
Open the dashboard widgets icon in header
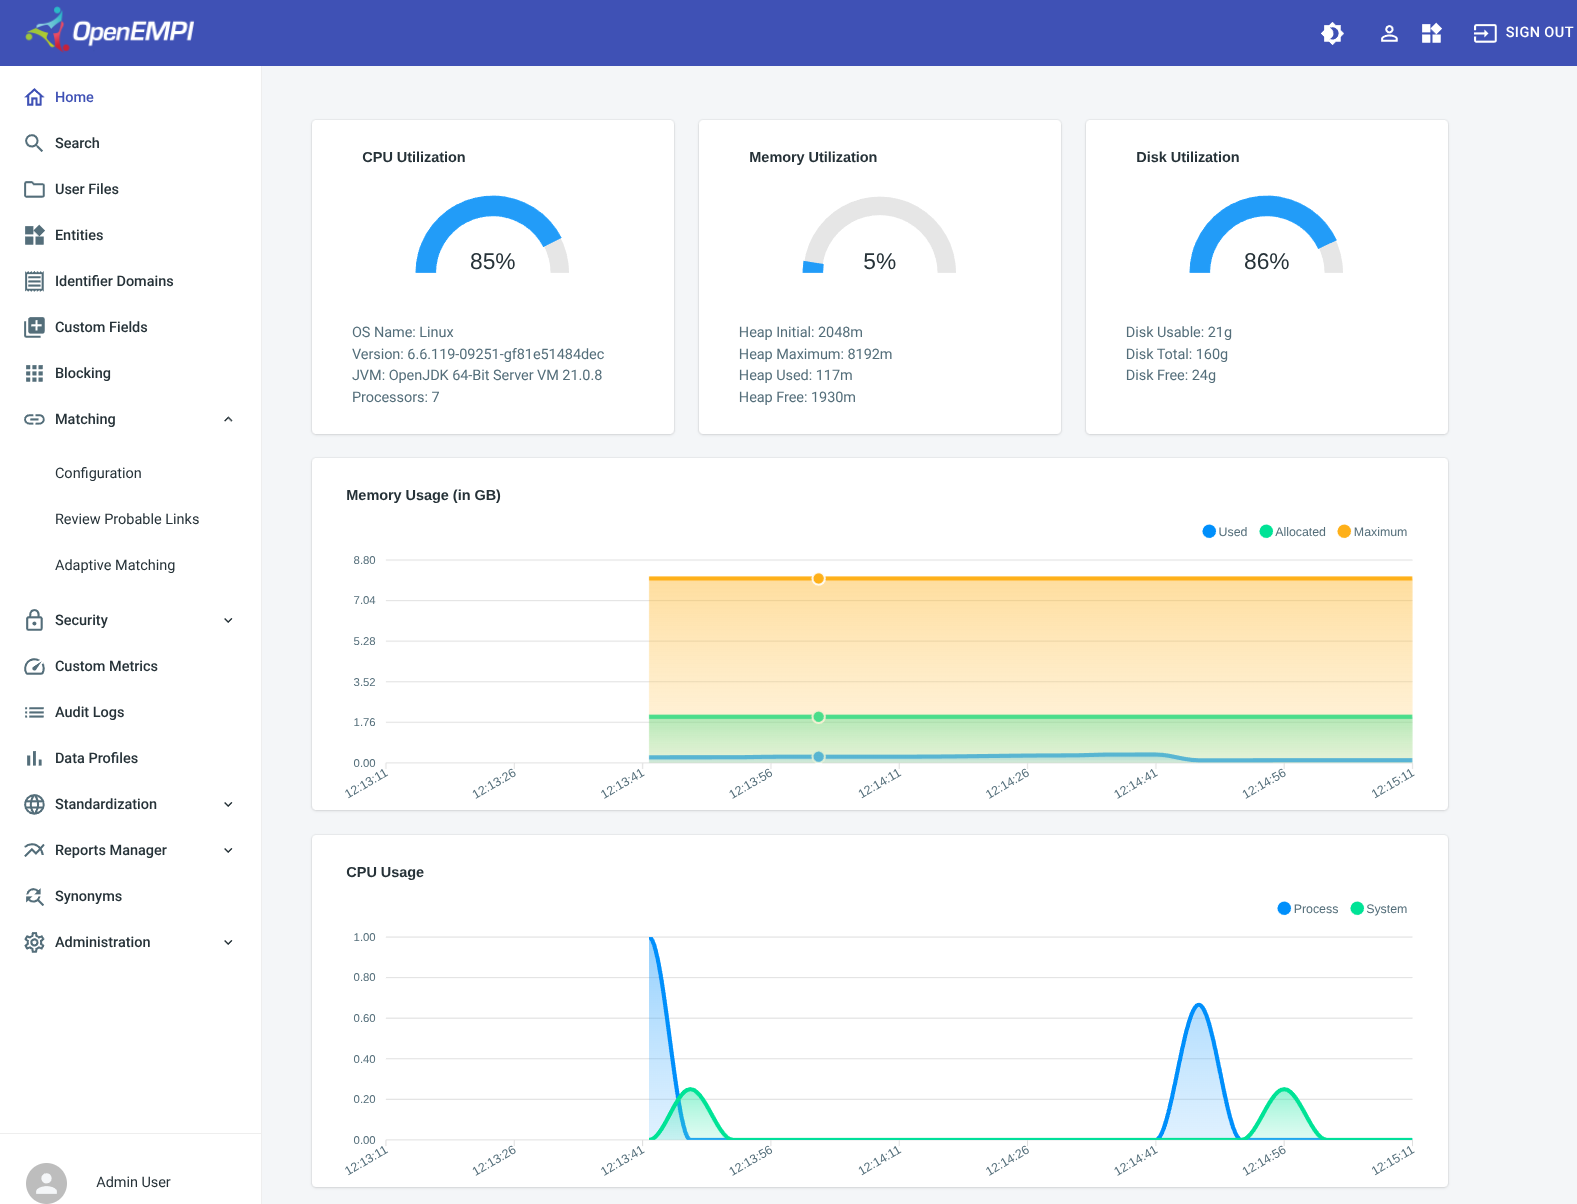1432,33
